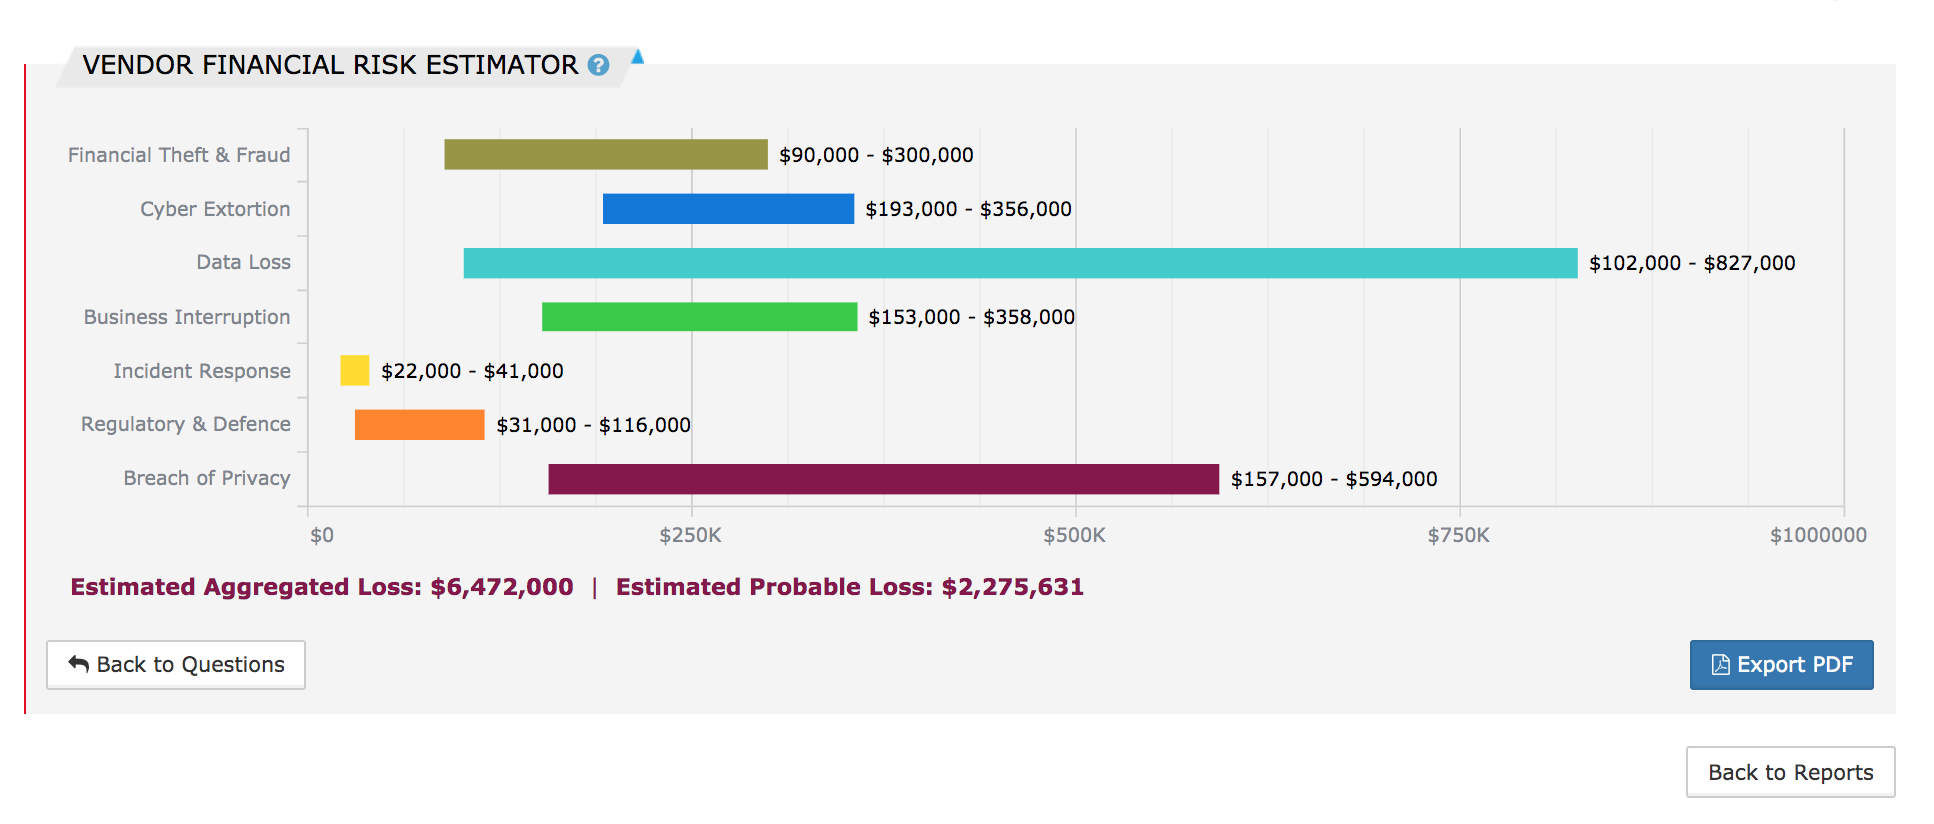Collapse the panel with the blue triangle

click(637, 57)
